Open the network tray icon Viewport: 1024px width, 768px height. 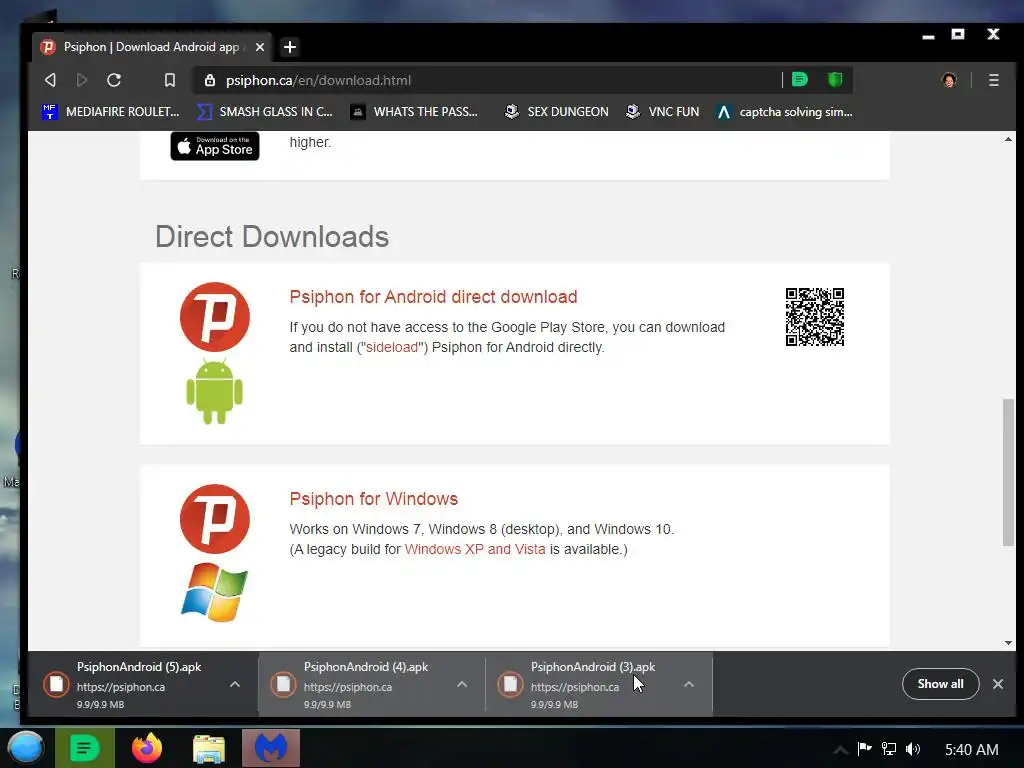point(889,749)
